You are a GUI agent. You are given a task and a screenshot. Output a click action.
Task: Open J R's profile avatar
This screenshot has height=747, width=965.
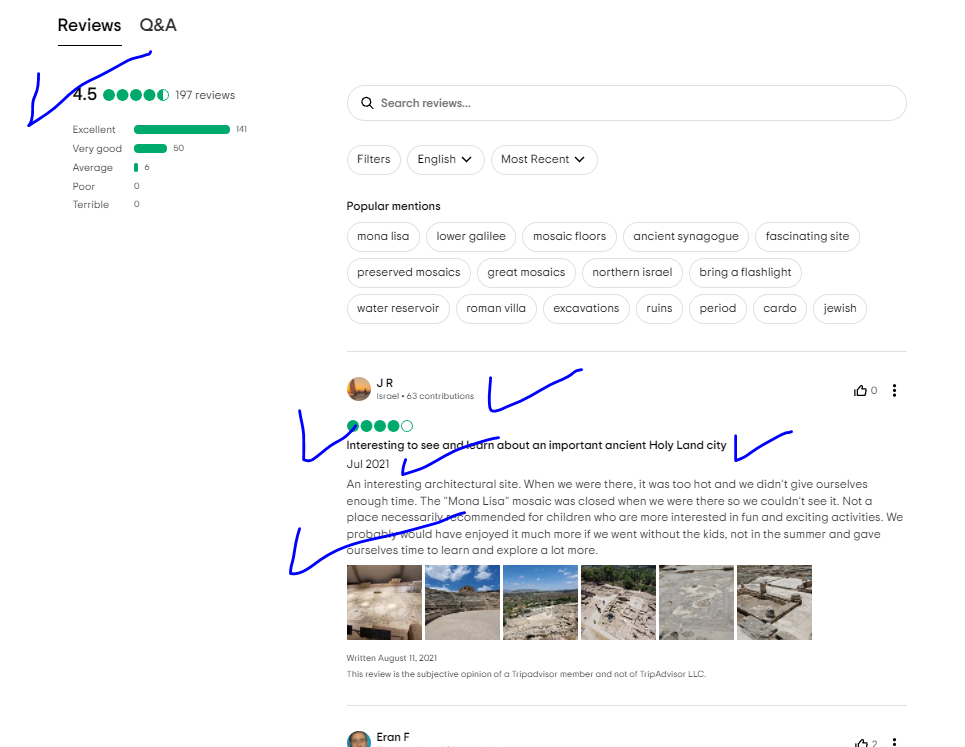359,389
